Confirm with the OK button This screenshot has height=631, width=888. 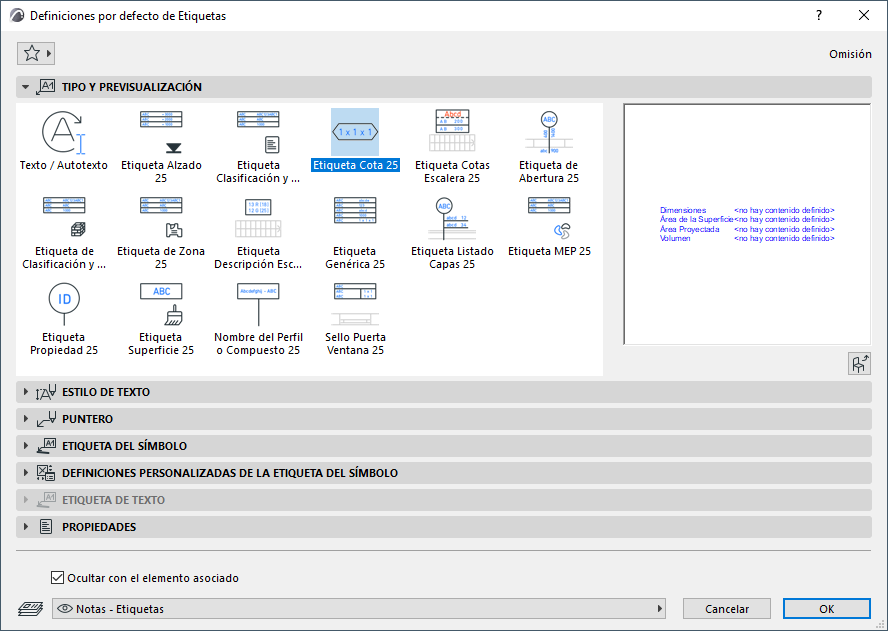[x=827, y=609]
